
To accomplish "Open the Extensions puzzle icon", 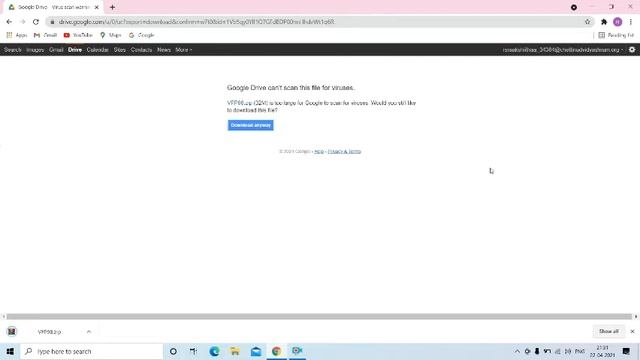I will click(x=604, y=22).
